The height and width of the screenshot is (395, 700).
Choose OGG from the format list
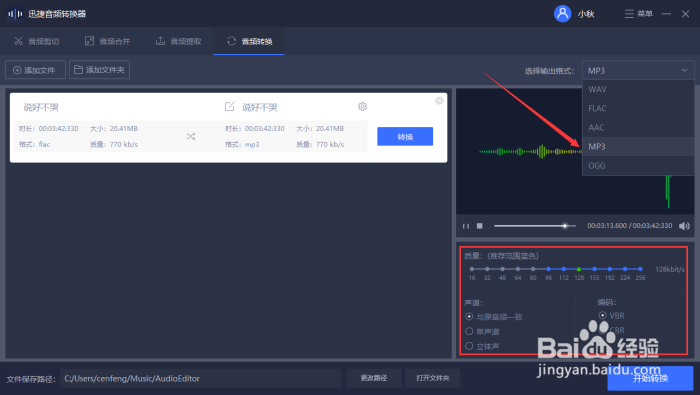click(638, 166)
